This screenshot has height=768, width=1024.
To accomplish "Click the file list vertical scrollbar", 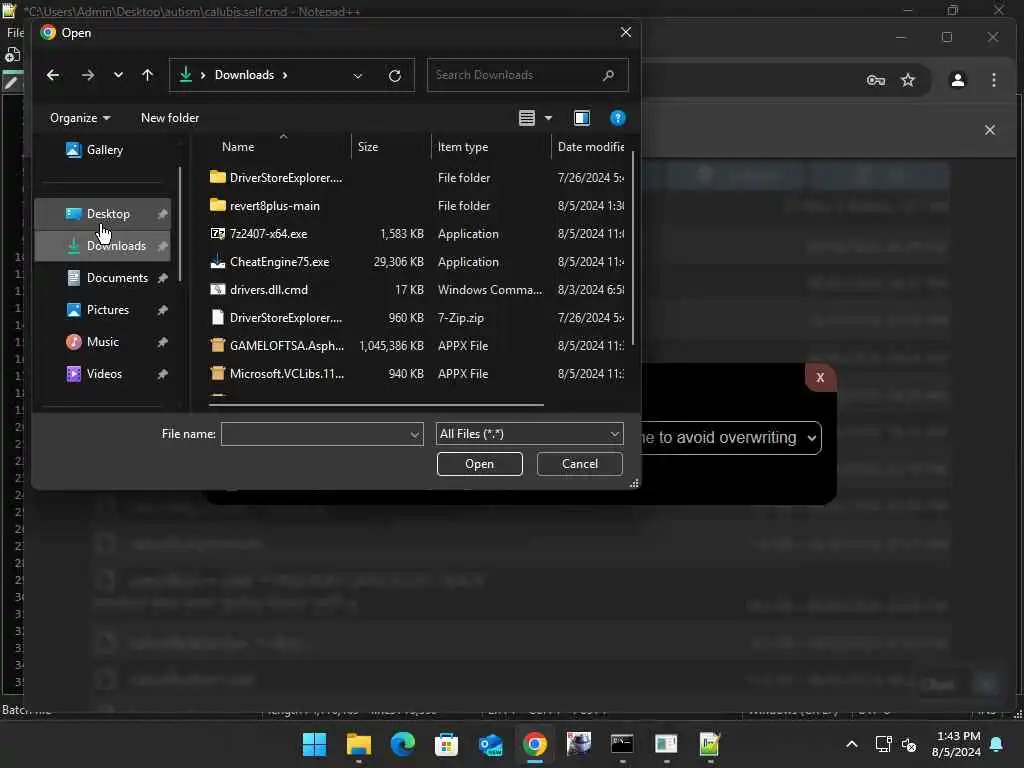I will 633,248.
